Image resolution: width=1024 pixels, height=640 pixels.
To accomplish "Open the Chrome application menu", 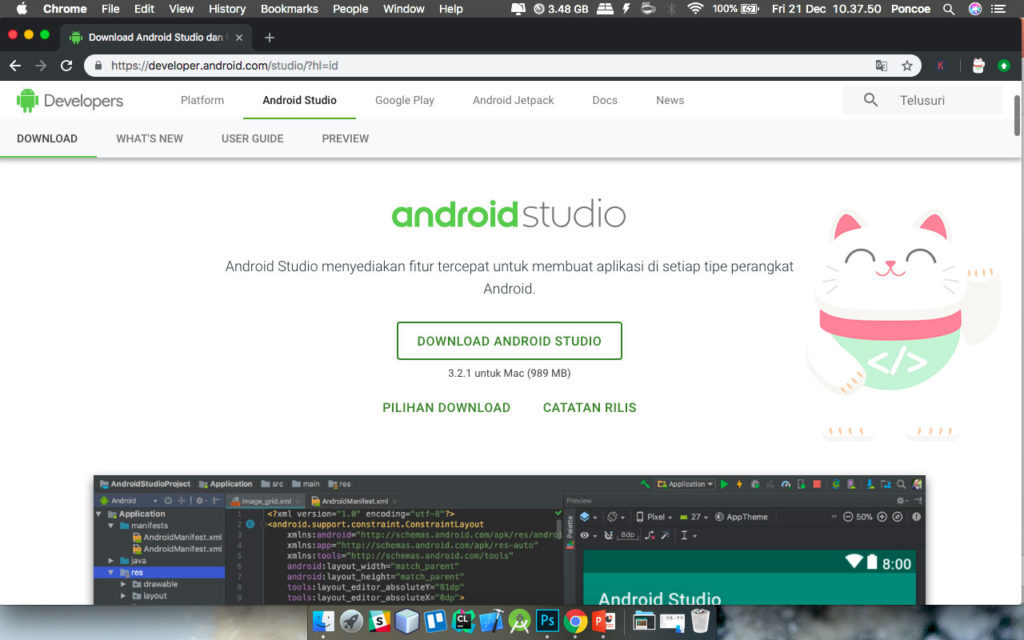I will coord(65,8).
